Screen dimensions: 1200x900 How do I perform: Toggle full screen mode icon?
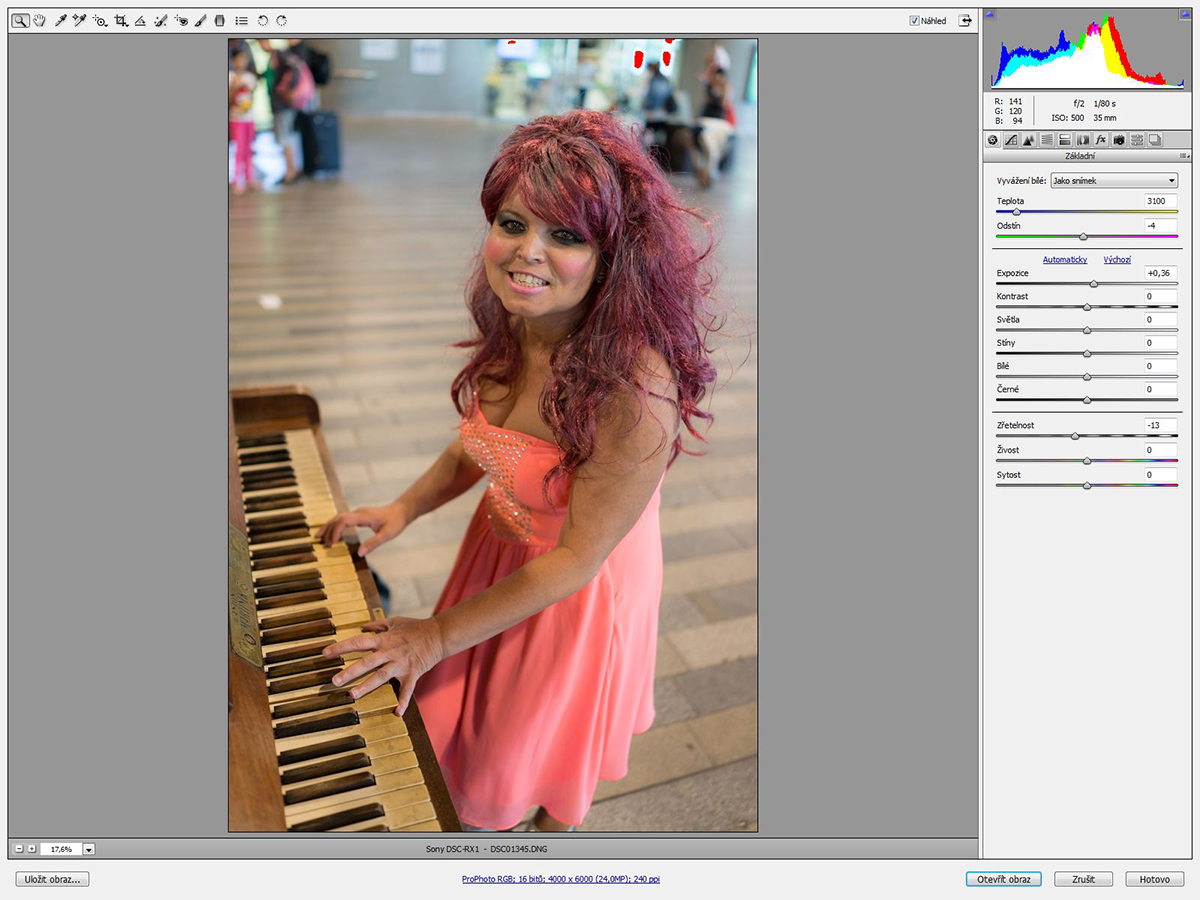pyautogui.click(x=965, y=20)
